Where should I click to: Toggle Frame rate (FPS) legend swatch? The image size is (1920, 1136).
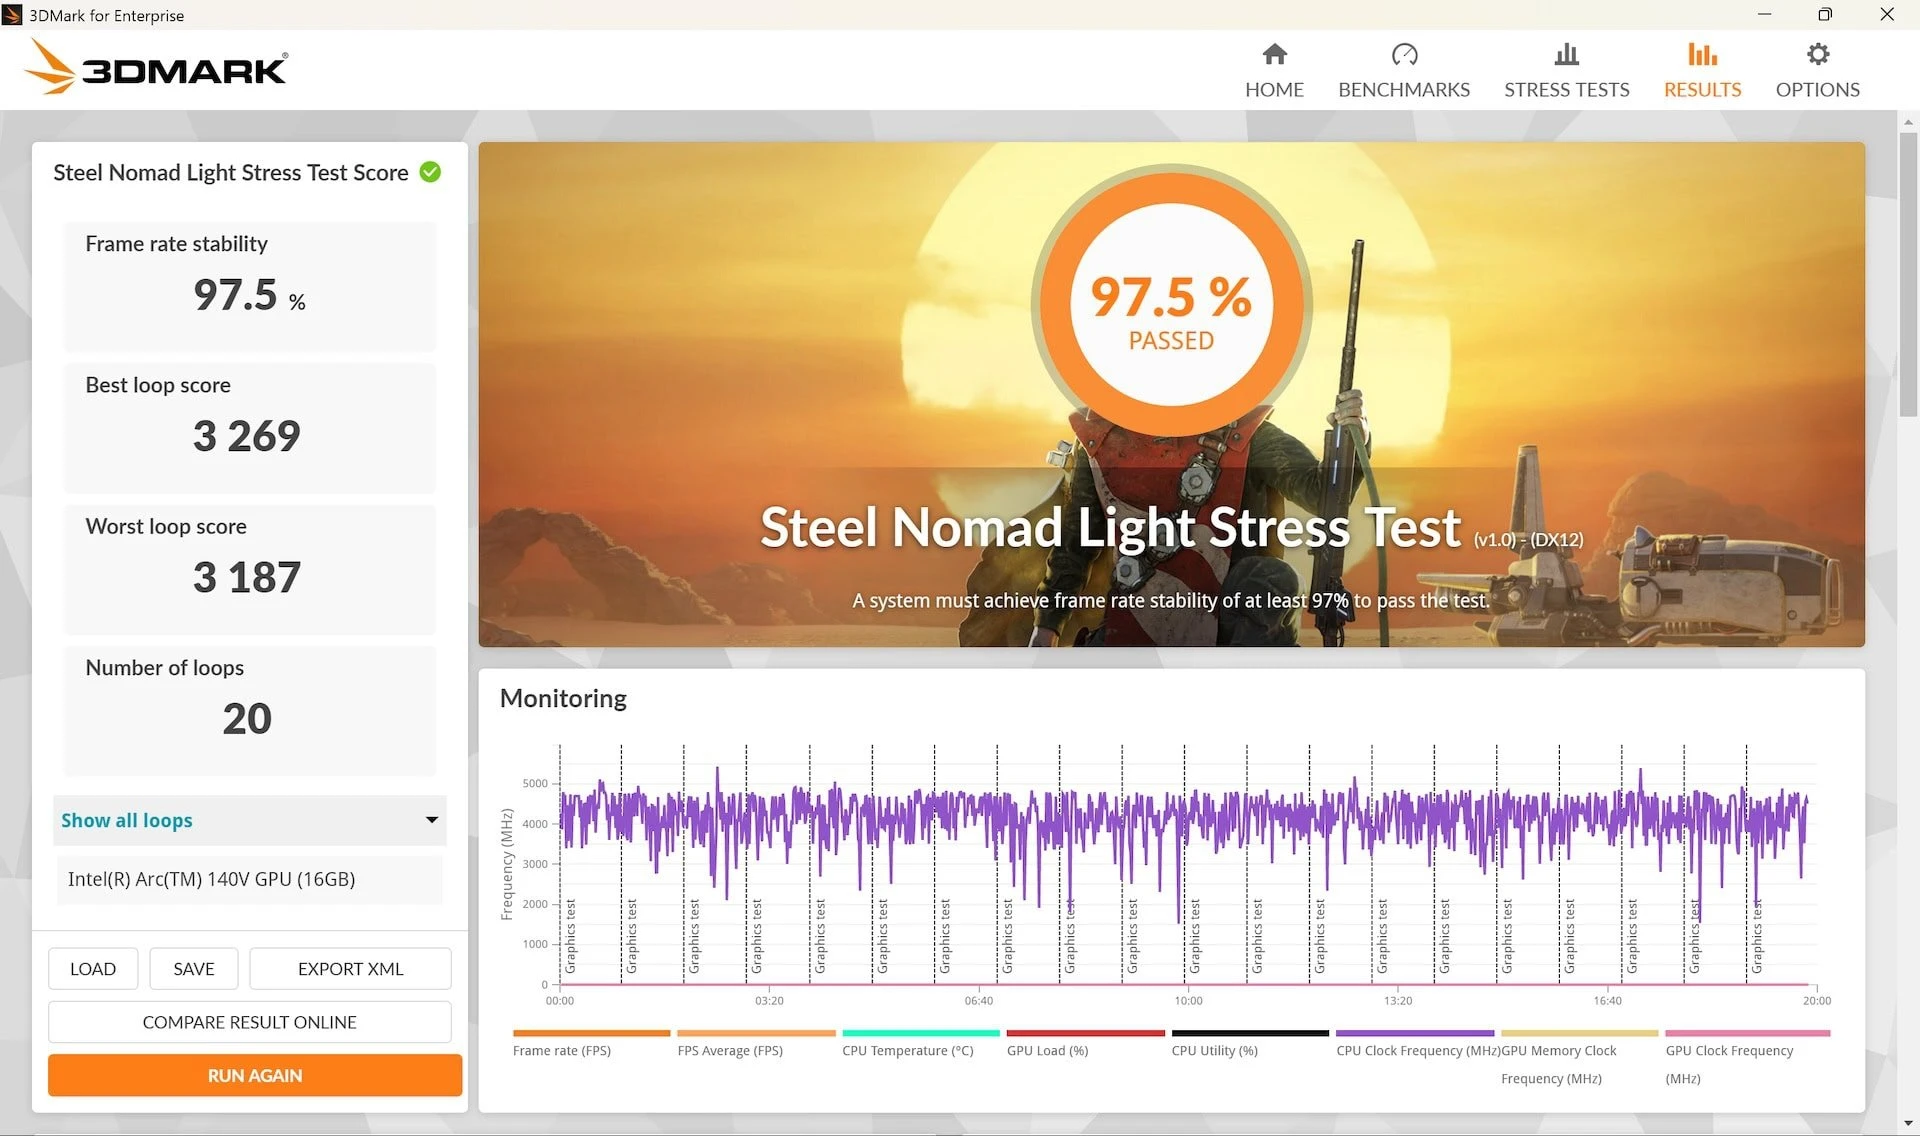click(x=591, y=1033)
